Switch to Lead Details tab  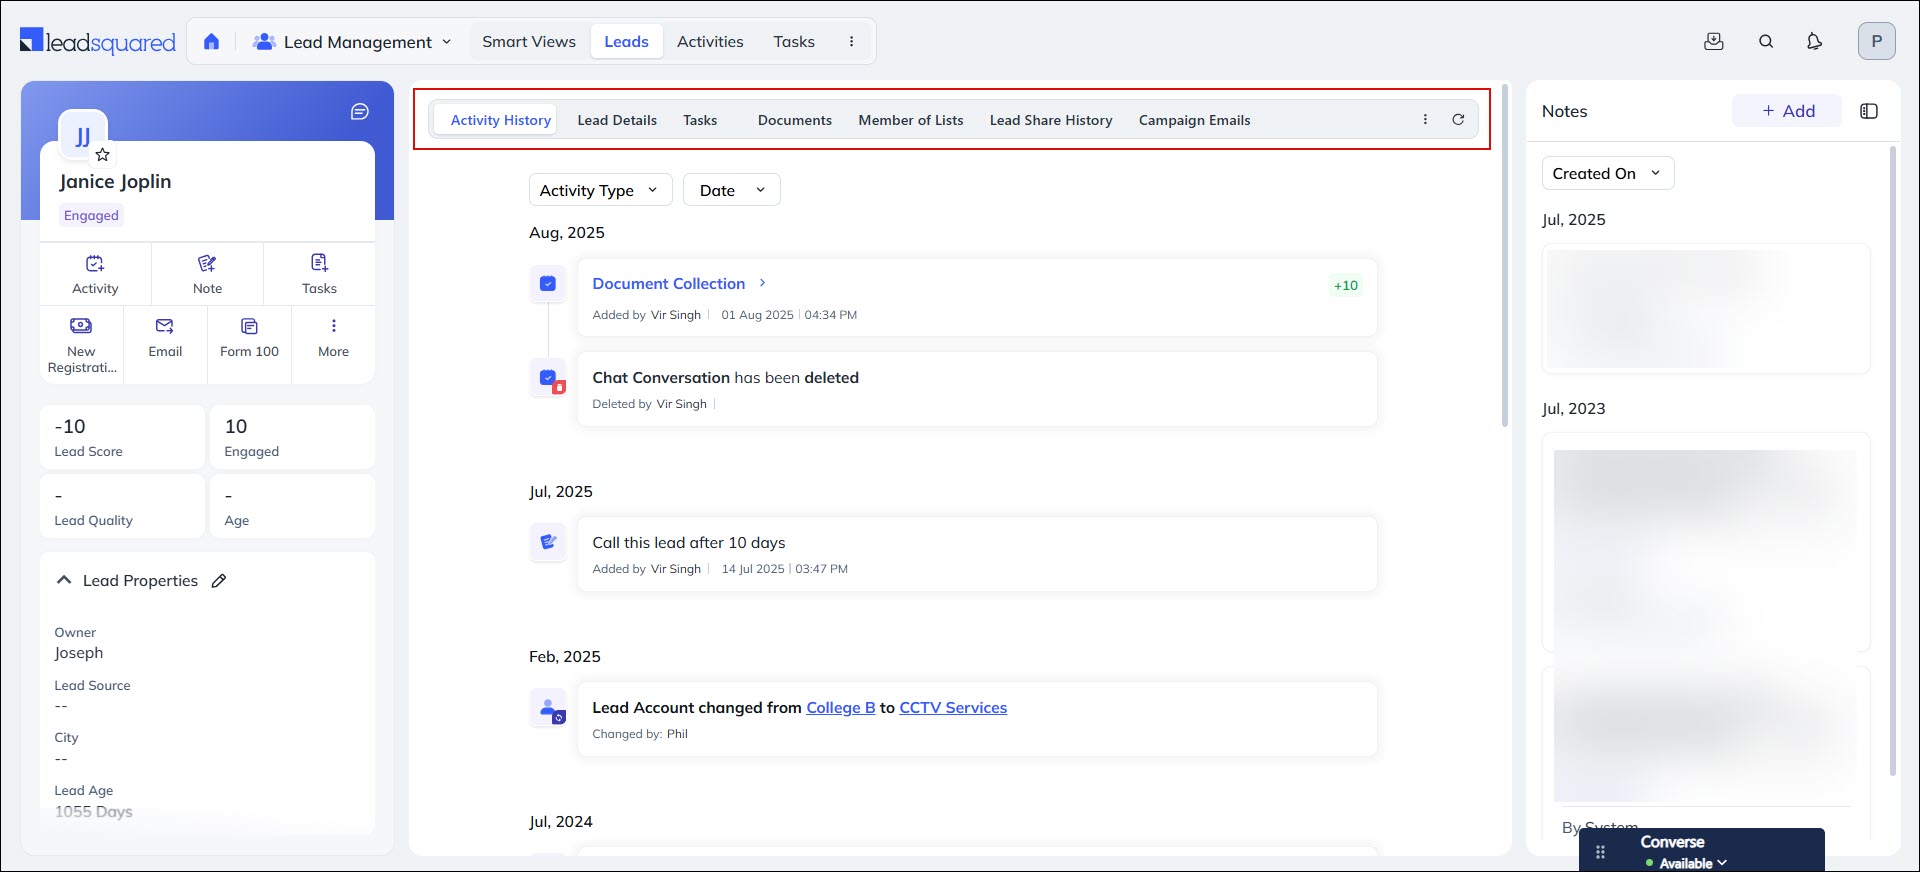click(x=617, y=120)
